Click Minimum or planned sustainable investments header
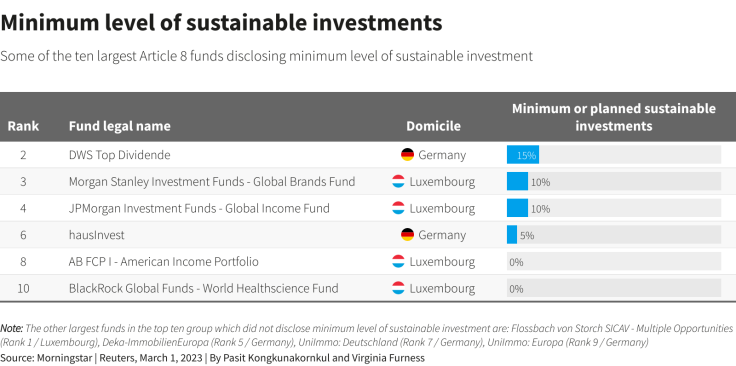736x366 pixels. coord(613,117)
